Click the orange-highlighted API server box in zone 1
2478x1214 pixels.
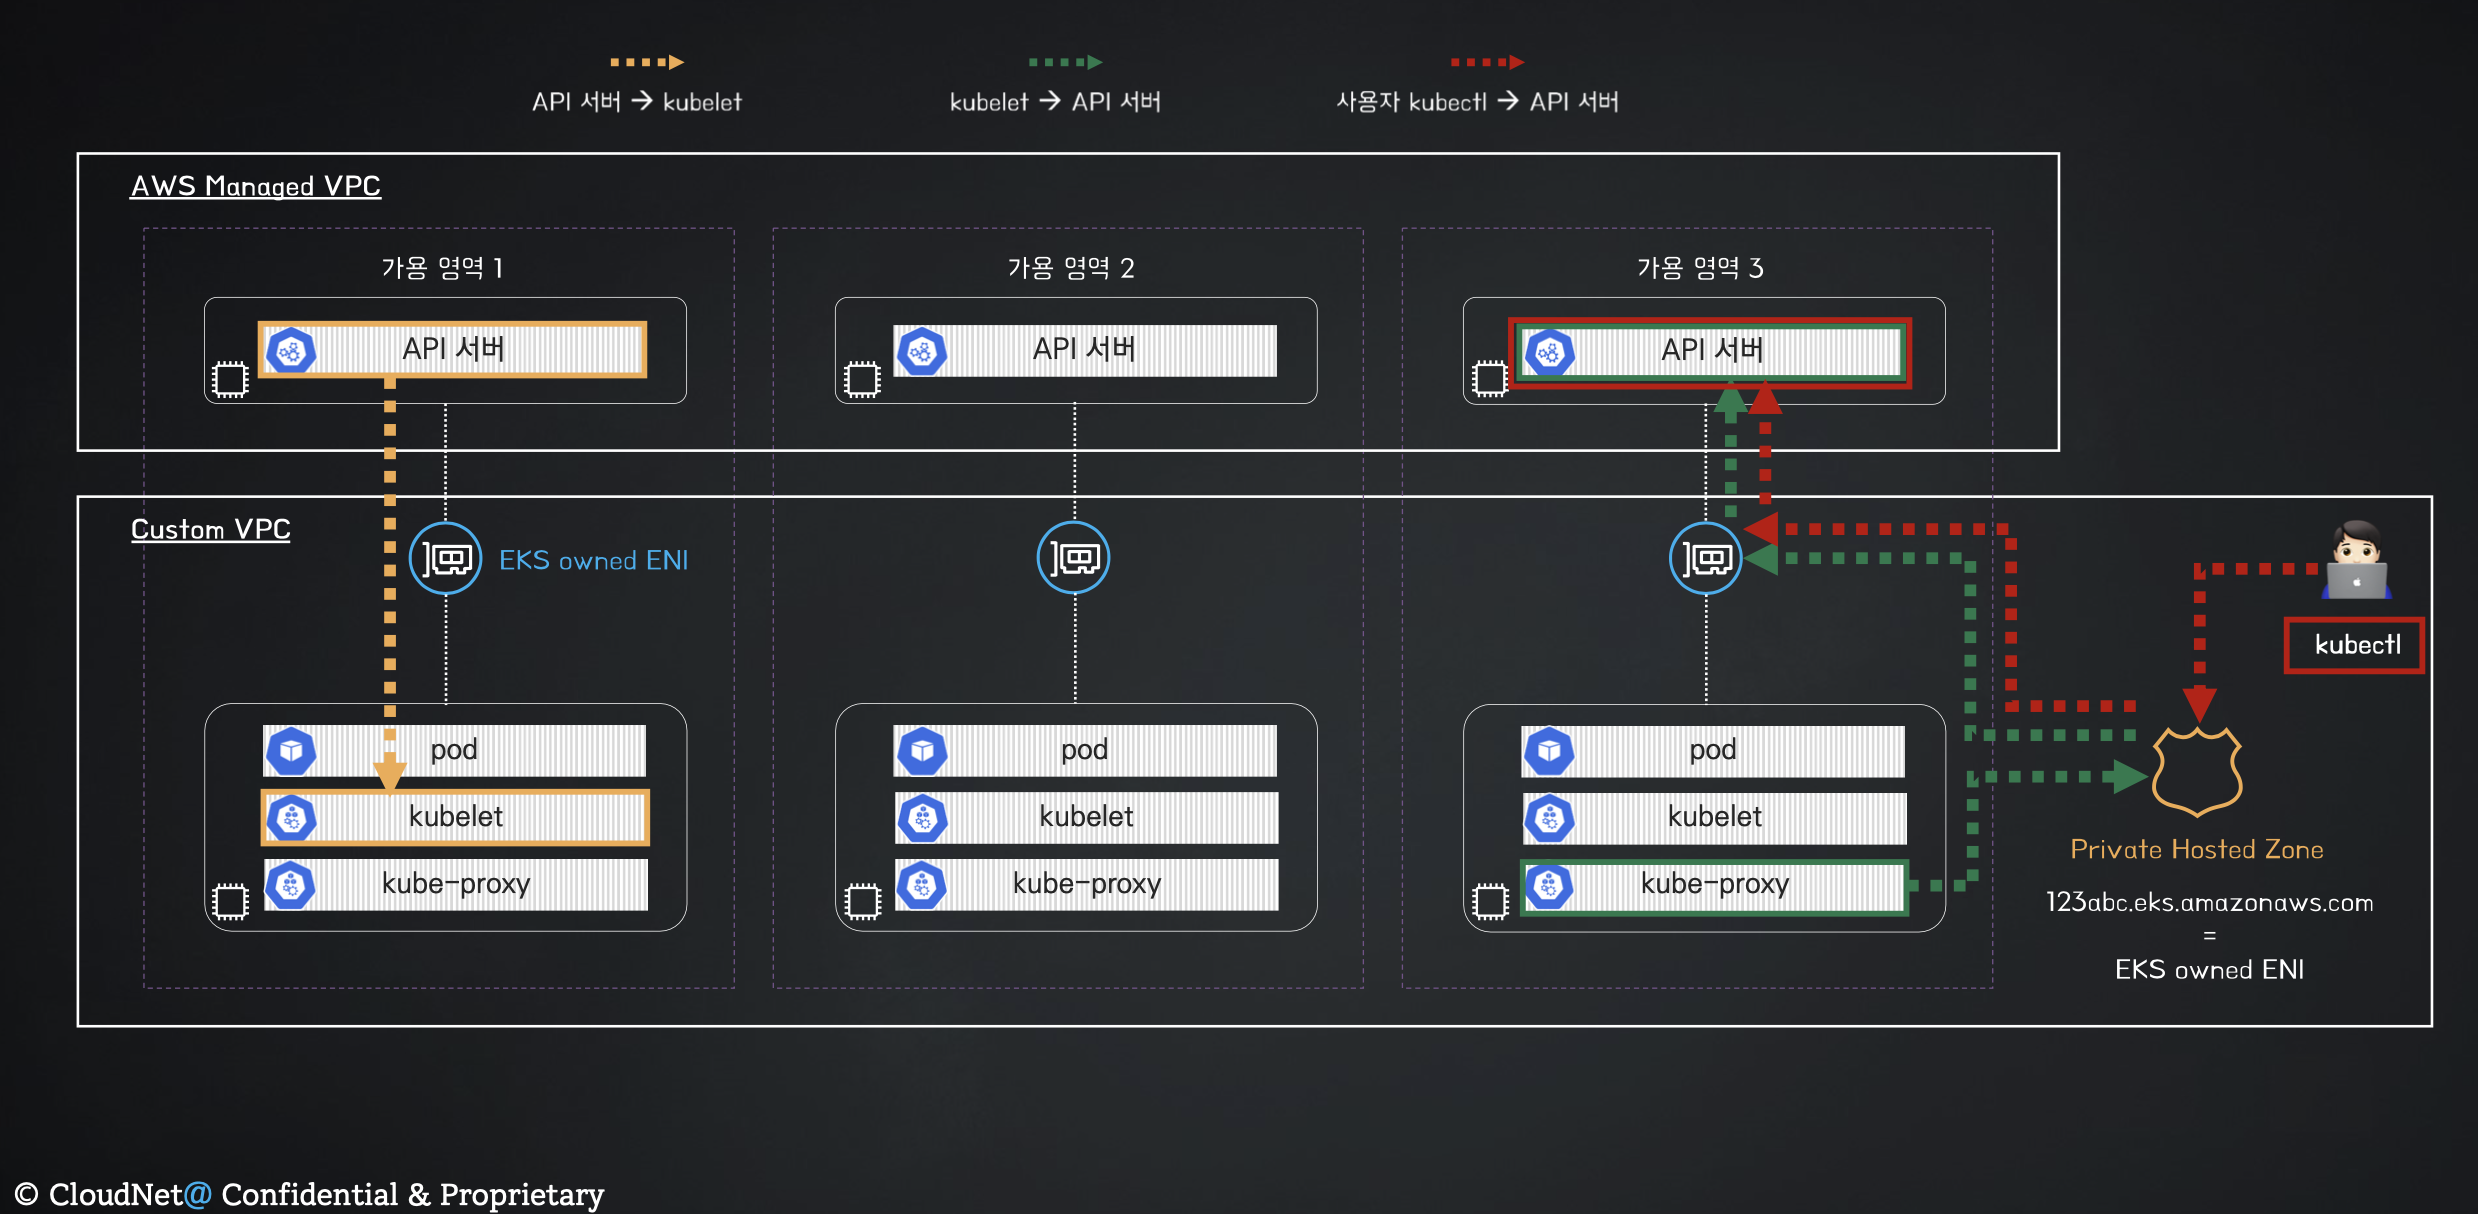tap(453, 349)
